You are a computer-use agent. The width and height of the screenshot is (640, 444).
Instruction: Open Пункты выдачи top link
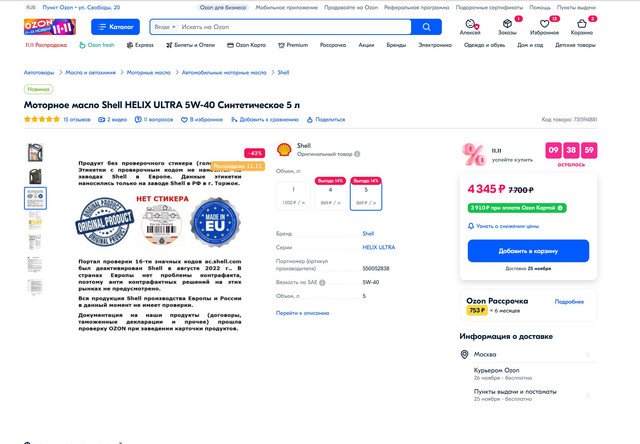(x=576, y=7)
